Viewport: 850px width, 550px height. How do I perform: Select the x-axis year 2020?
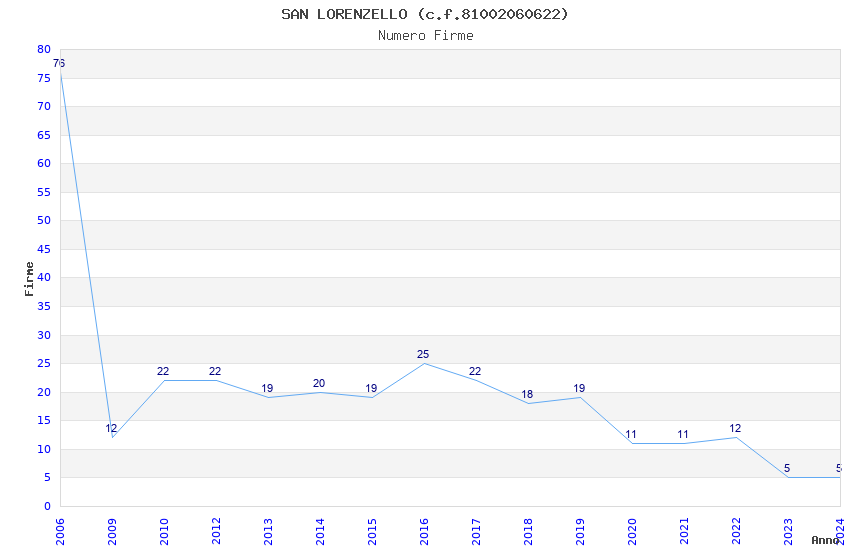tap(633, 532)
